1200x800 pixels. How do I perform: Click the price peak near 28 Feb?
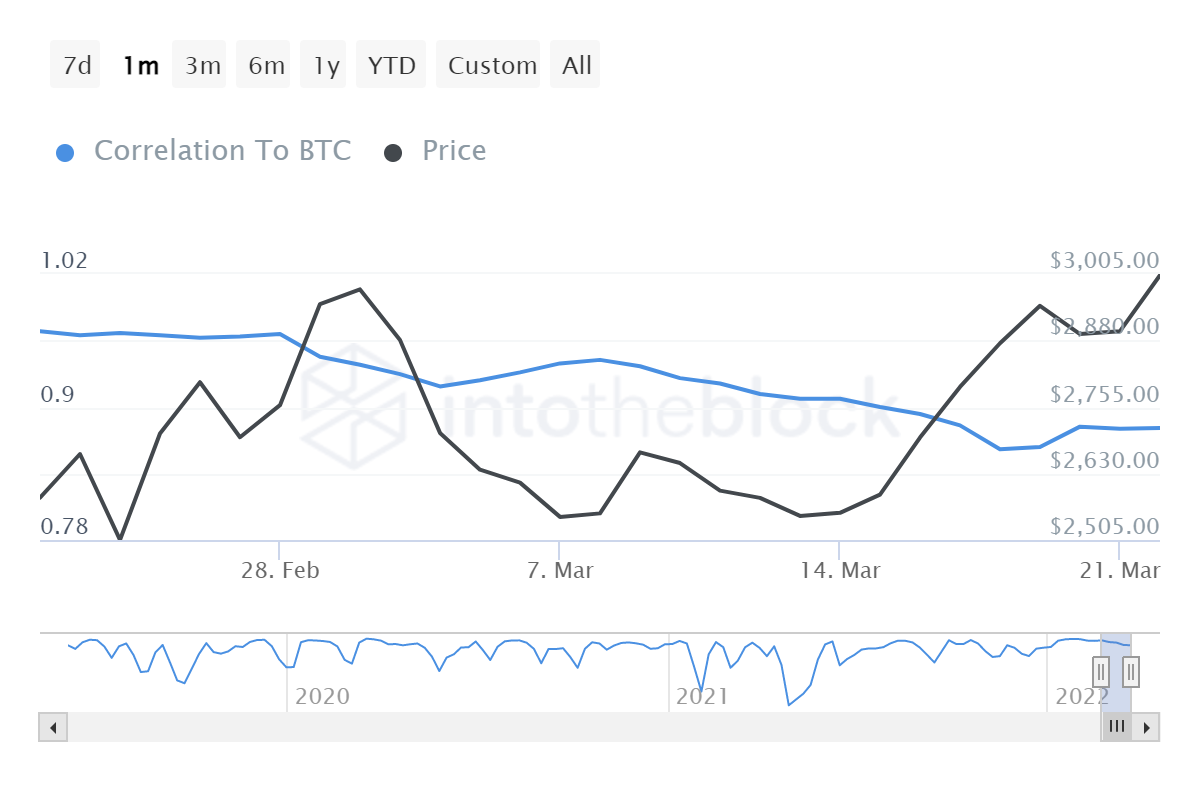tap(359, 290)
